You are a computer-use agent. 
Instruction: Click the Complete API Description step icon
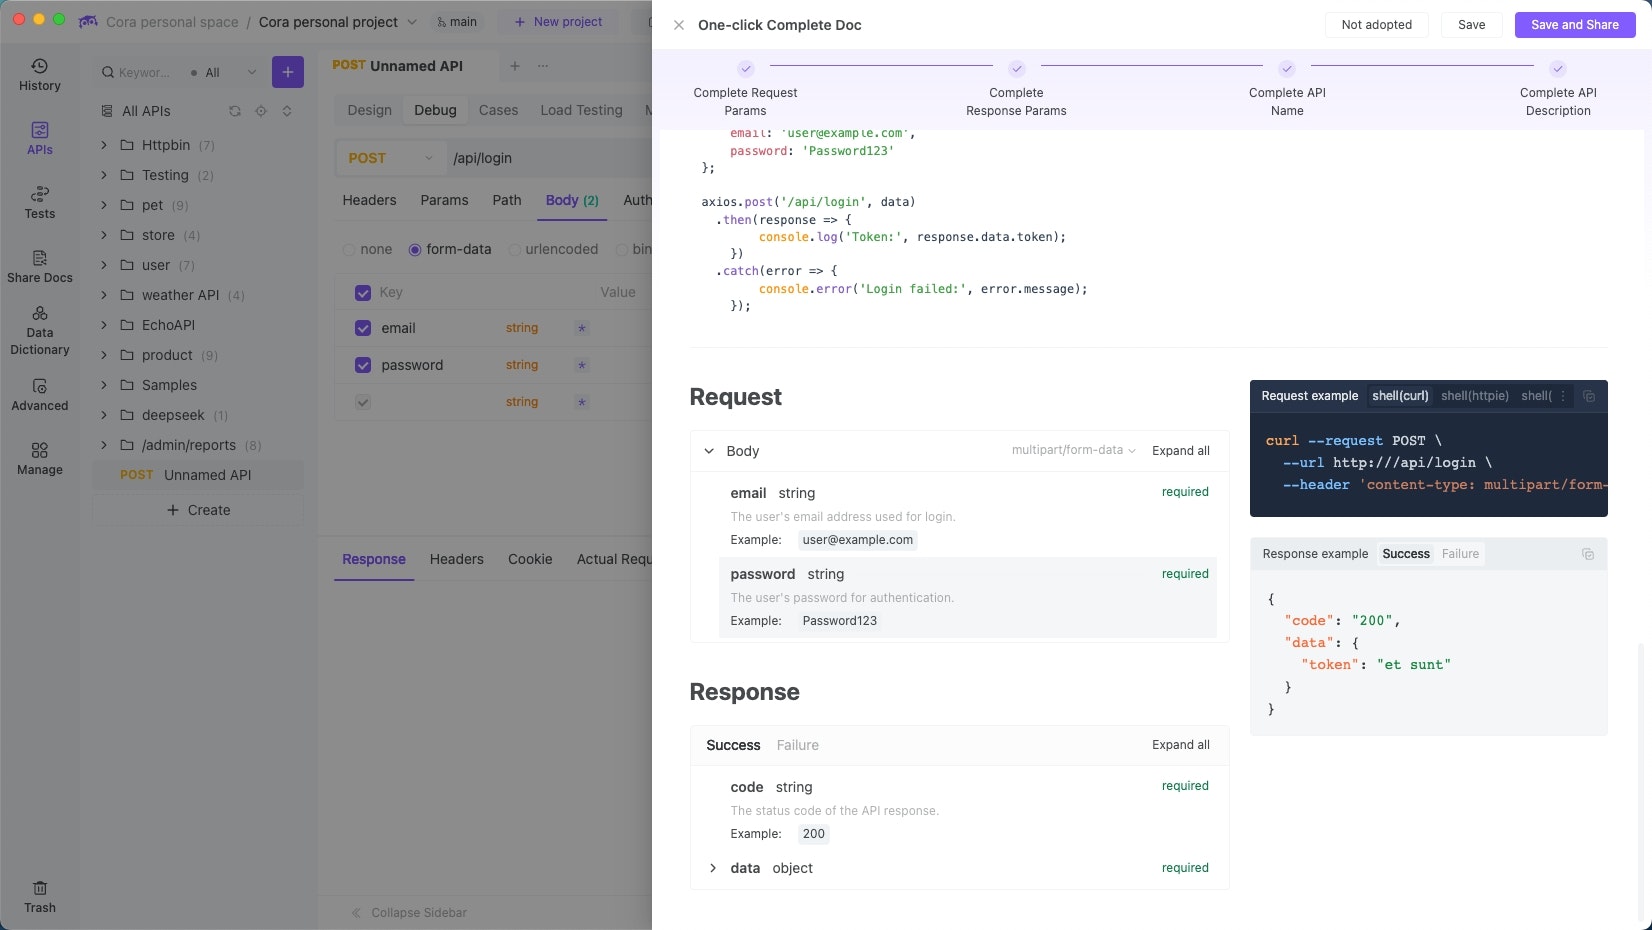(1558, 69)
